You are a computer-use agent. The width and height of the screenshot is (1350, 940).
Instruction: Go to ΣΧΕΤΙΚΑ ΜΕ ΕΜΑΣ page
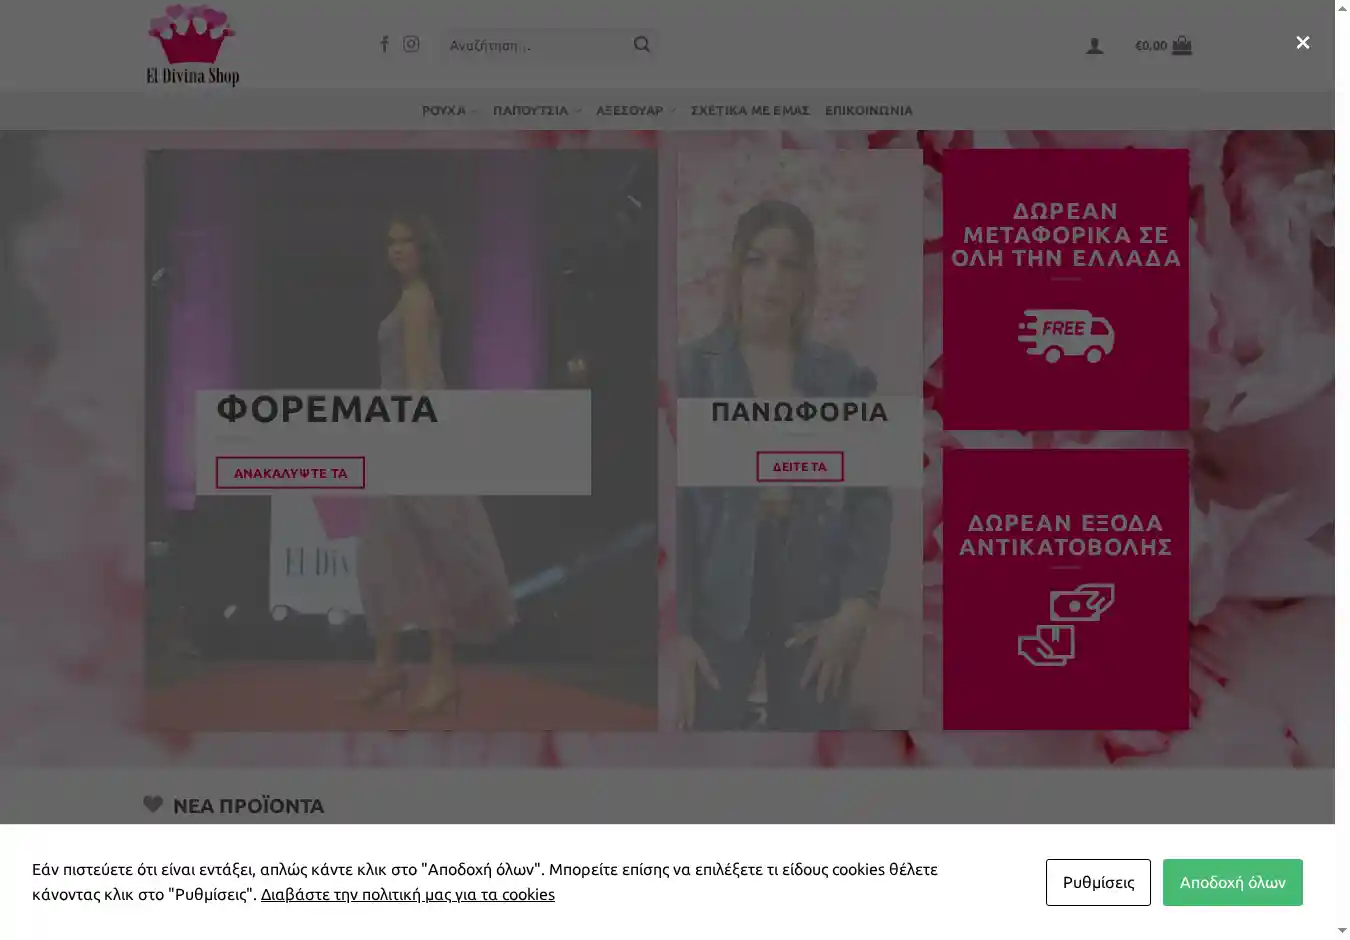click(x=750, y=111)
